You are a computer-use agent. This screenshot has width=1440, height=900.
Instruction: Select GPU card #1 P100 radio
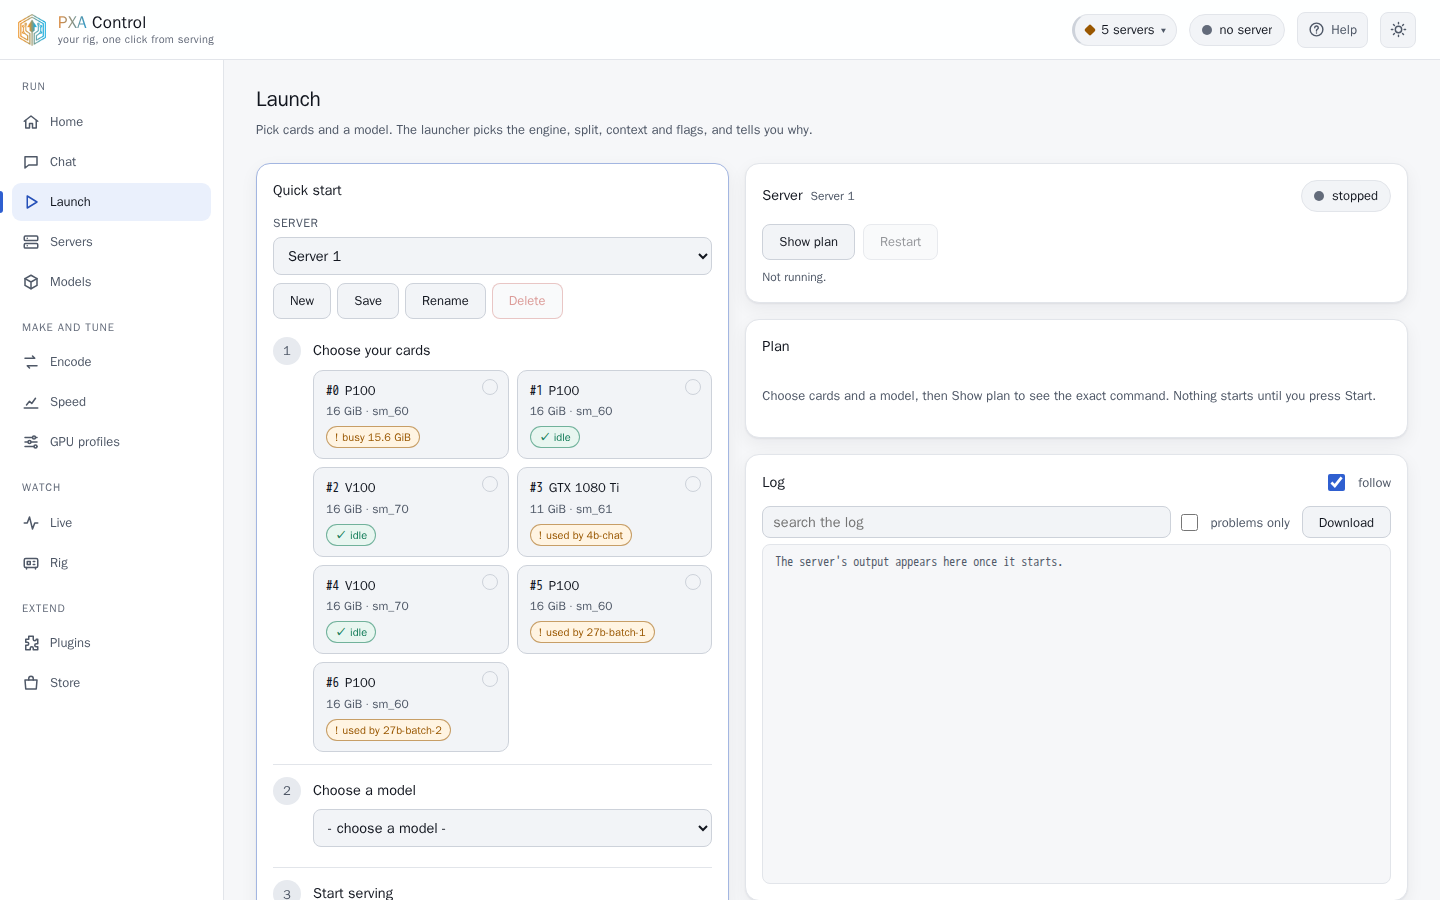pyautogui.click(x=693, y=387)
